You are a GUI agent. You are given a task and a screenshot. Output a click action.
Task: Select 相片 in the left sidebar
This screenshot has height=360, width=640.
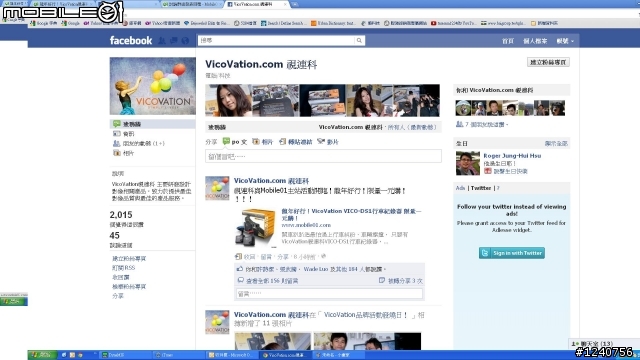click(x=123, y=153)
